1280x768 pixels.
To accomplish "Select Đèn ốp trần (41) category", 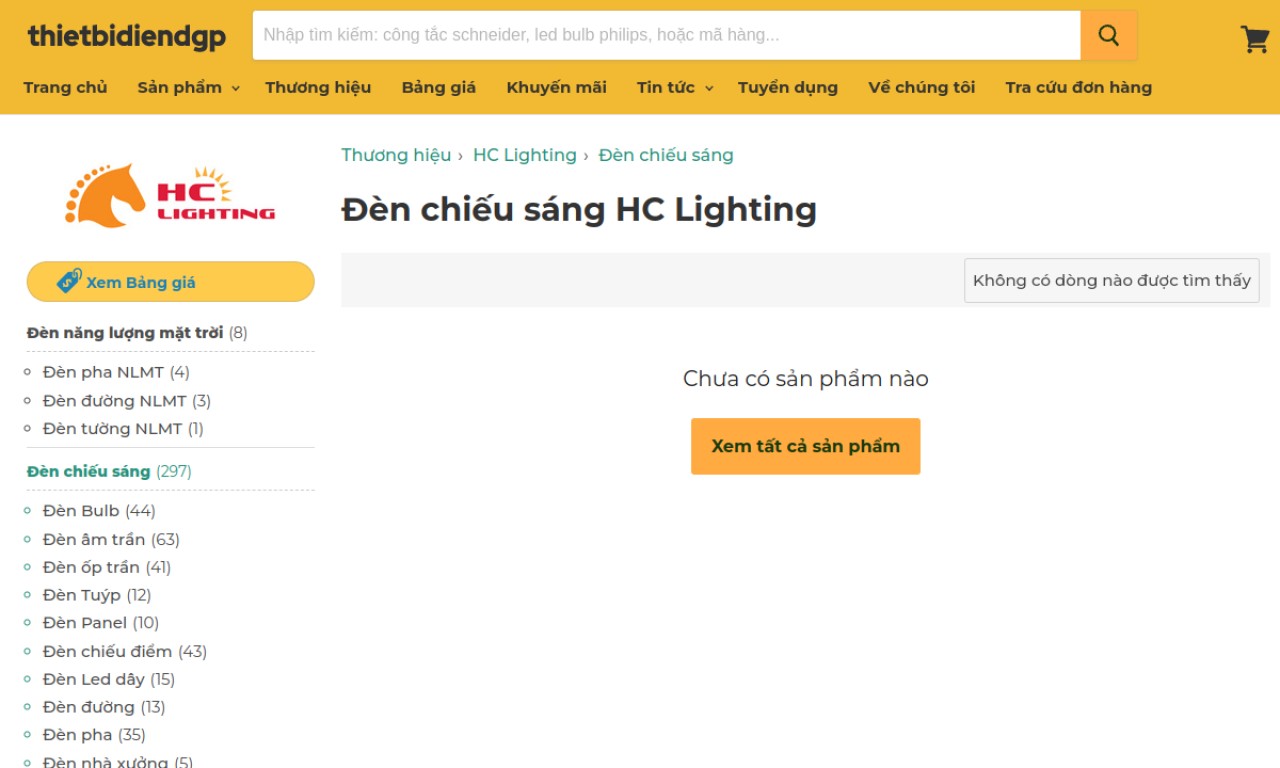I will coord(107,567).
